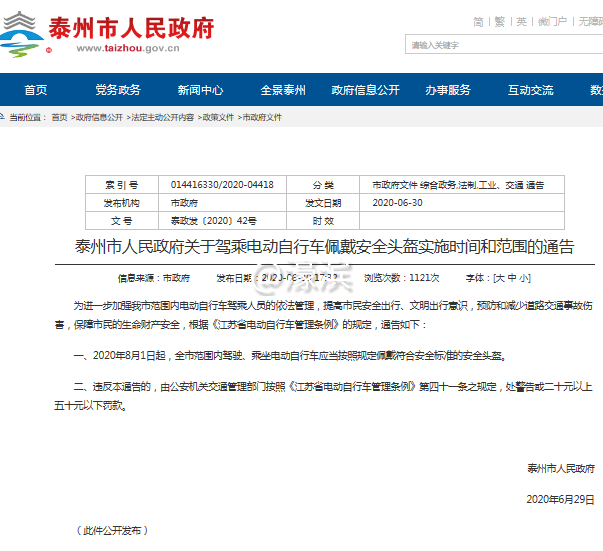Open the 首页 navigation tab
Image resolution: width=603 pixels, height=551 pixels.
[36, 90]
